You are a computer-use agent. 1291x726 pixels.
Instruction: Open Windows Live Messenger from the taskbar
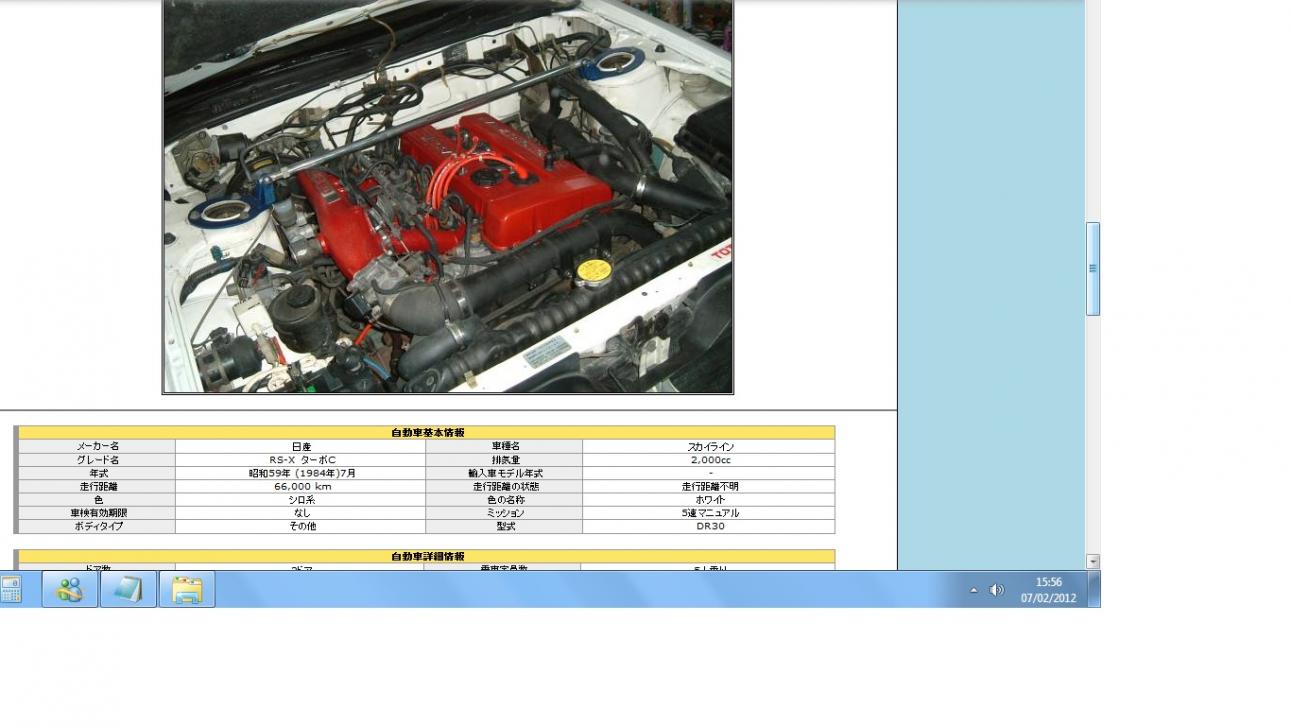[x=70, y=589]
